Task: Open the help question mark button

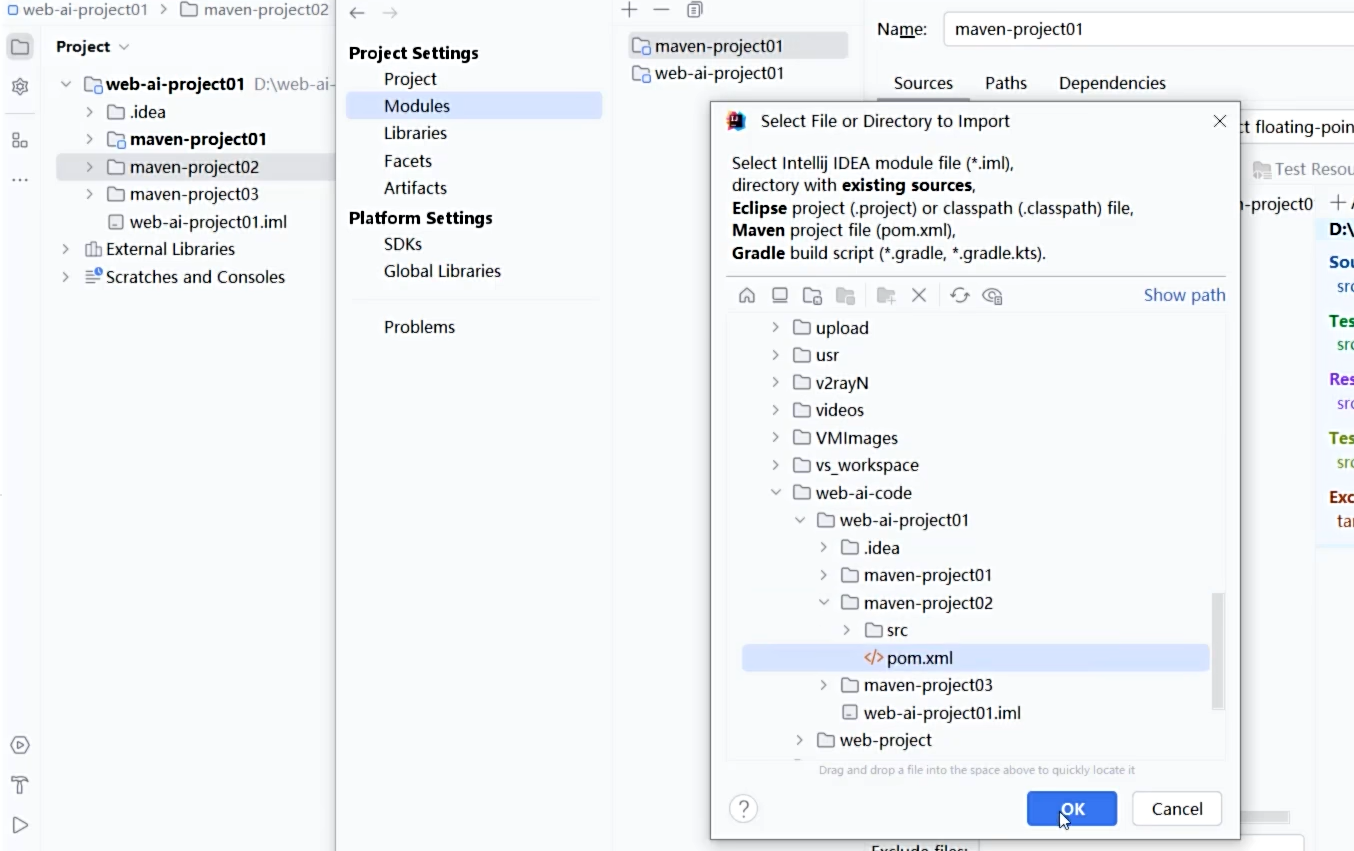Action: [743, 808]
